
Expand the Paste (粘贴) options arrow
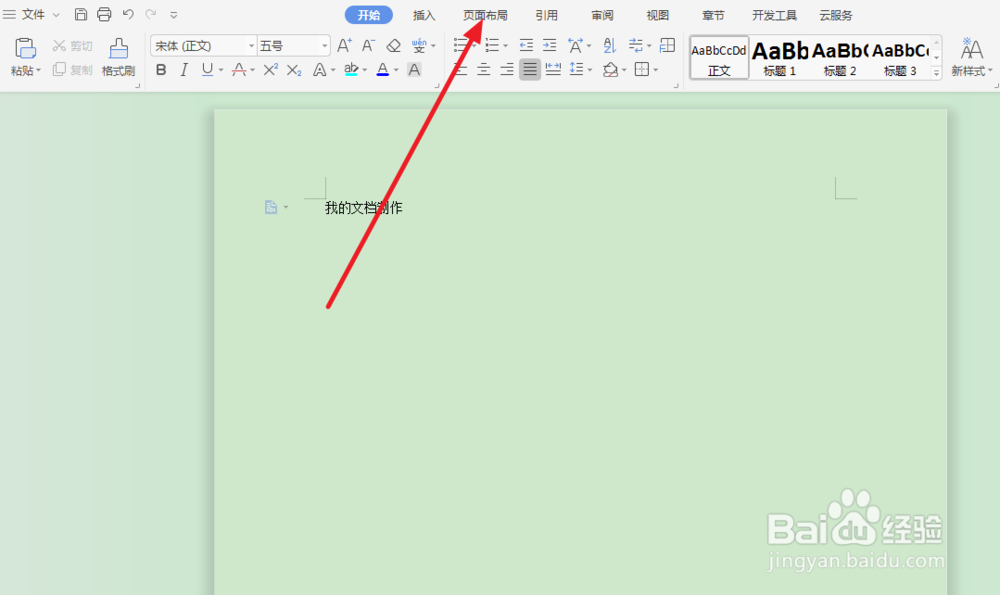tap(38, 71)
